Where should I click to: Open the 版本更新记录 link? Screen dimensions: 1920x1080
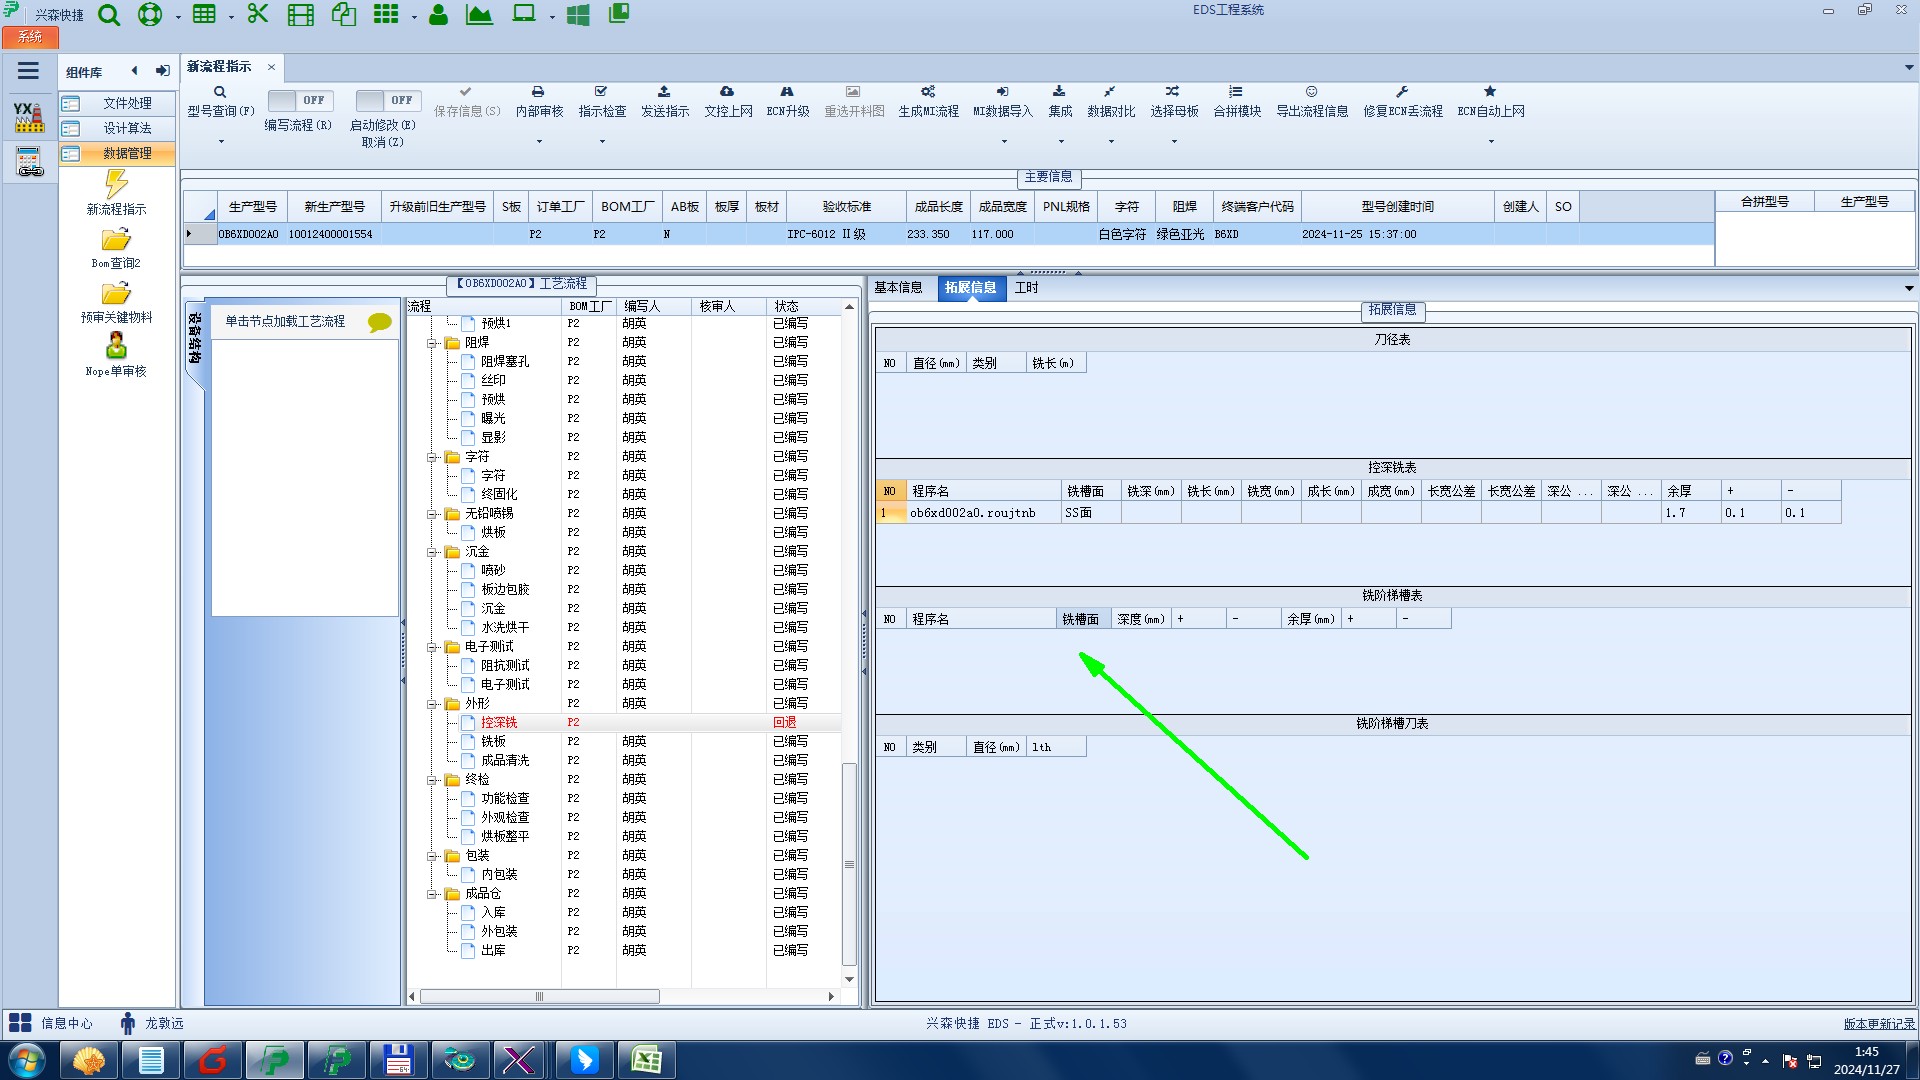[x=1879, y=1024]
